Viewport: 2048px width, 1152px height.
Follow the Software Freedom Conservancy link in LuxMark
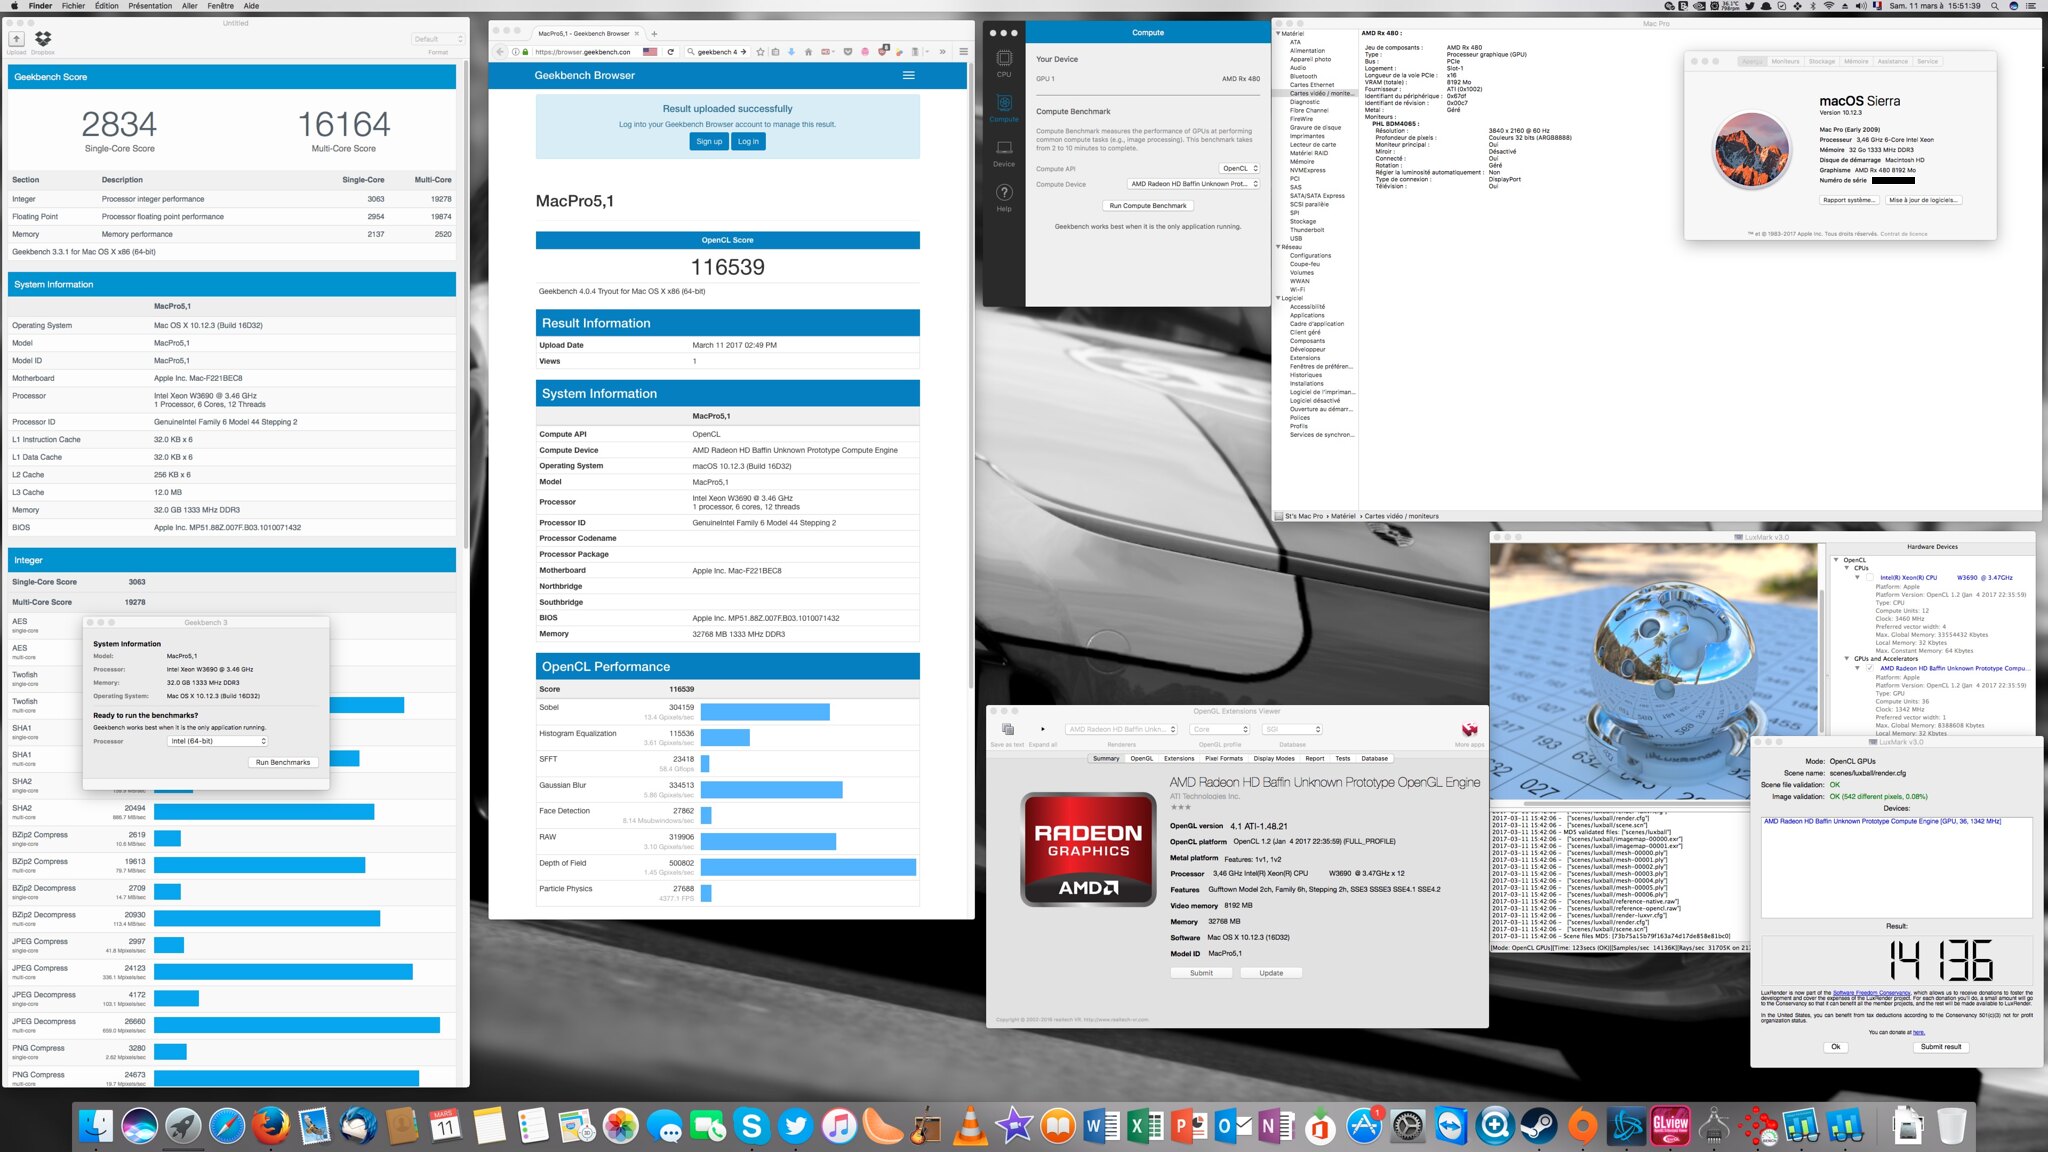click(1871, 993)
